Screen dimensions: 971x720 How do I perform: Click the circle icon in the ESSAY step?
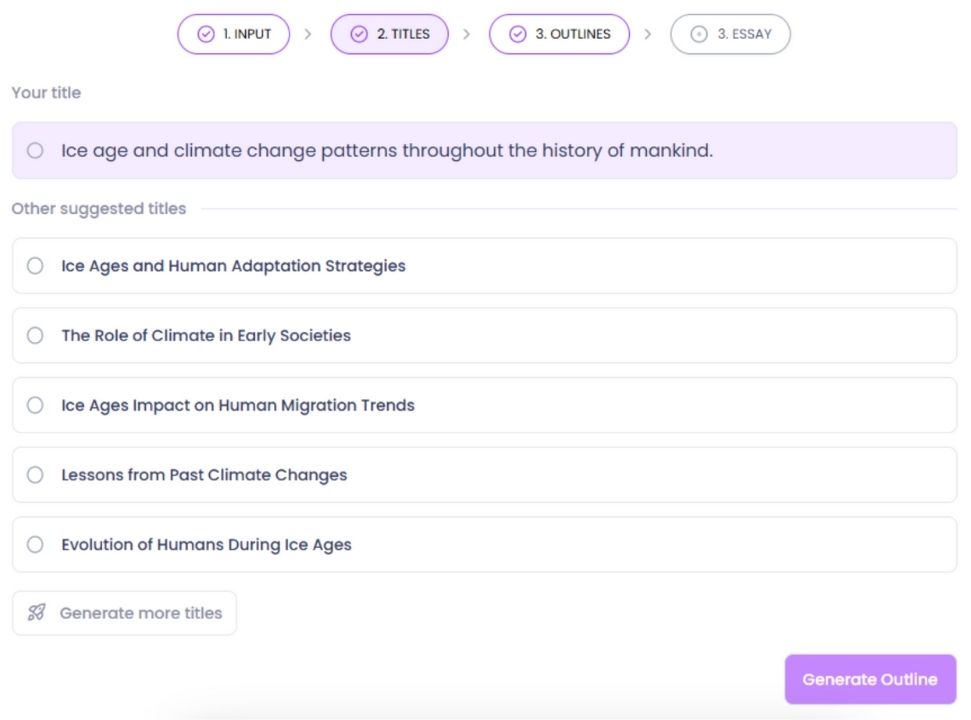(699, 34)
